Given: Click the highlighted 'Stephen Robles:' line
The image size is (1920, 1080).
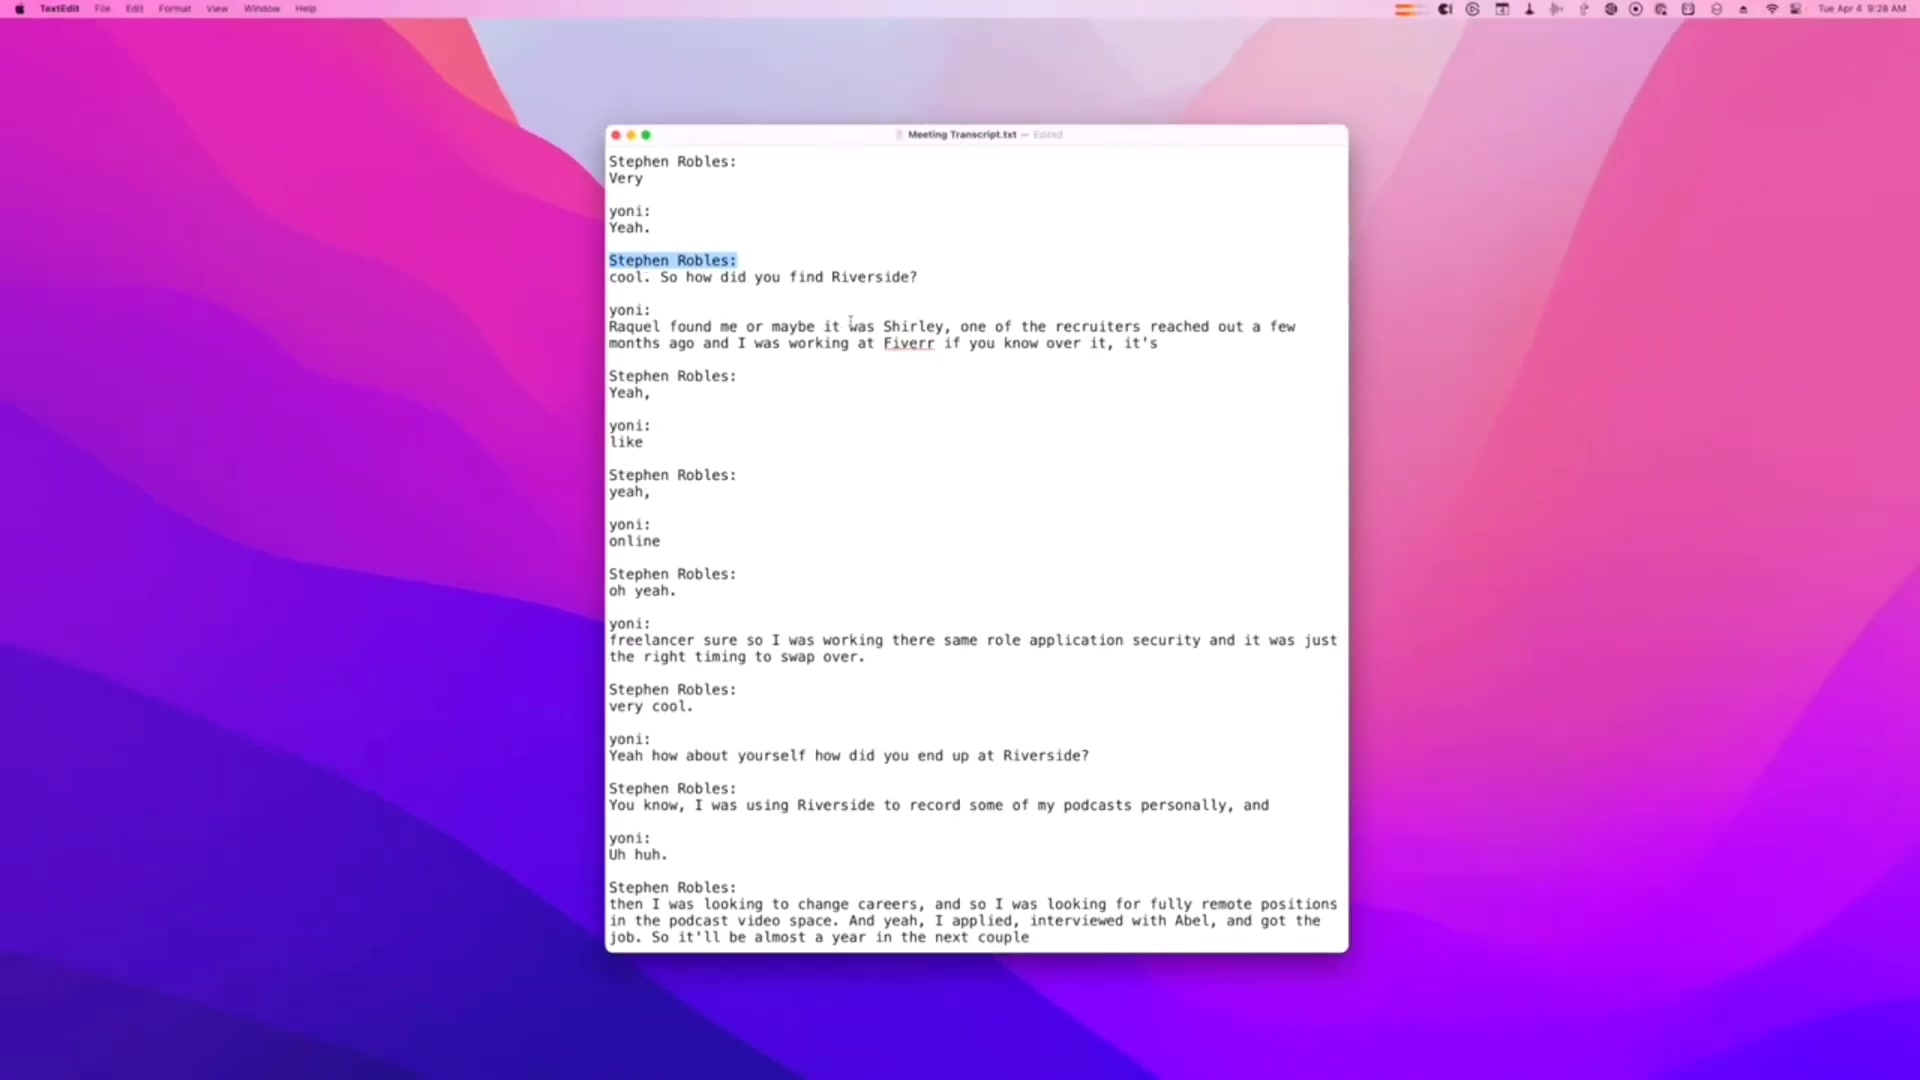Looking at the screenshot, I should [x=672, y=261].
